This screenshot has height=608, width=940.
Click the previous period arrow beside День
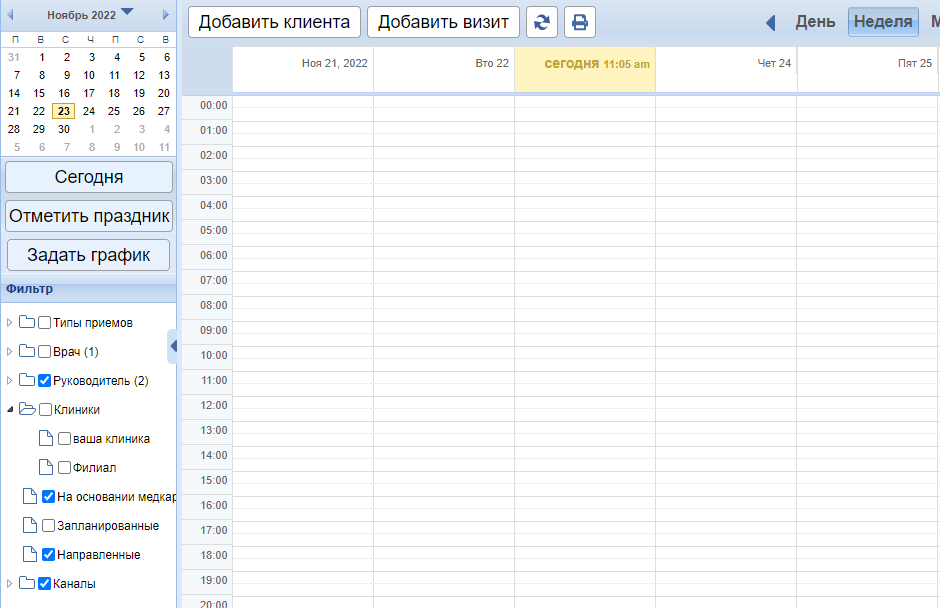[x=771, y=22]
